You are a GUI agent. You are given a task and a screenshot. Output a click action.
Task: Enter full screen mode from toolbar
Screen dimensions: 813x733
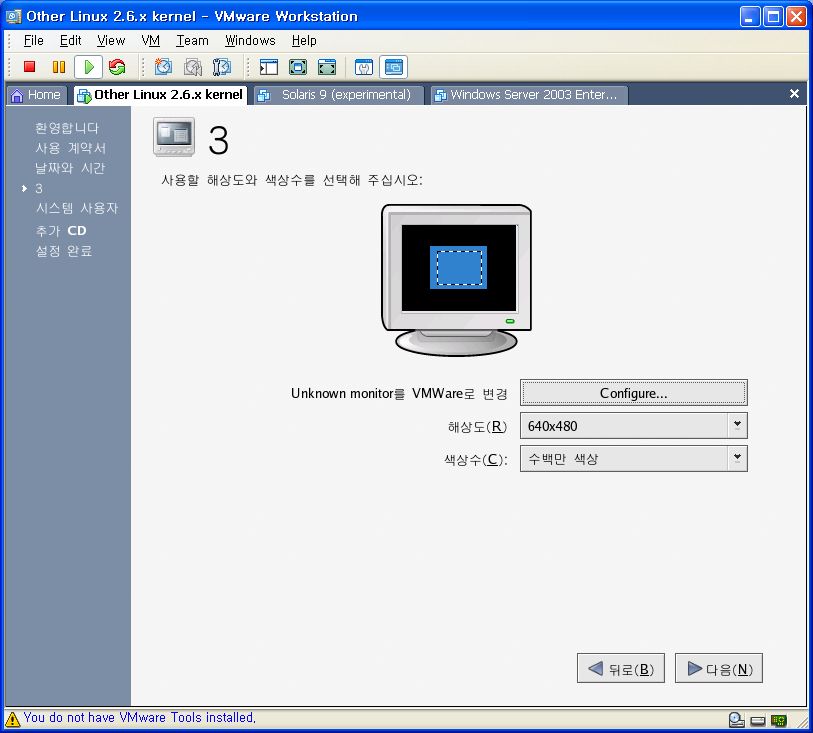pyautogui.click(x=298, y=67)
